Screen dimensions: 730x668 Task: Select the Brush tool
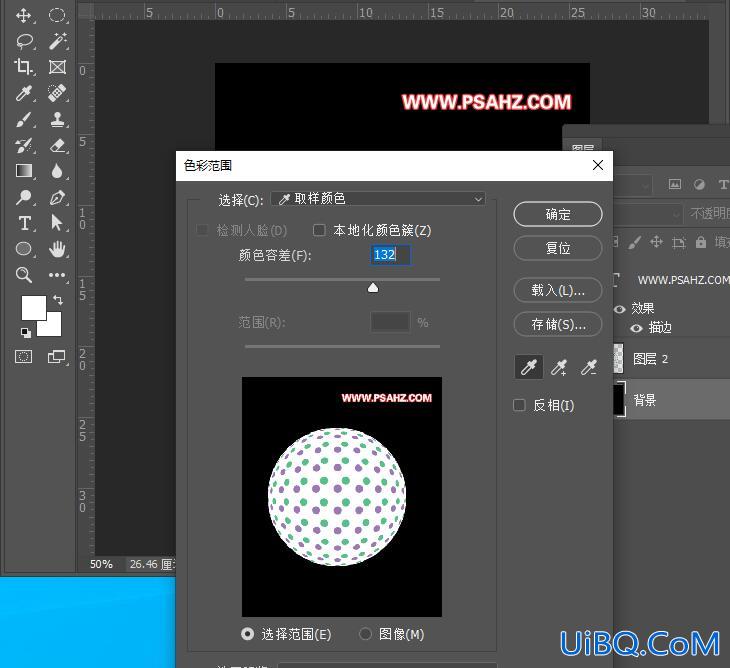23,119
